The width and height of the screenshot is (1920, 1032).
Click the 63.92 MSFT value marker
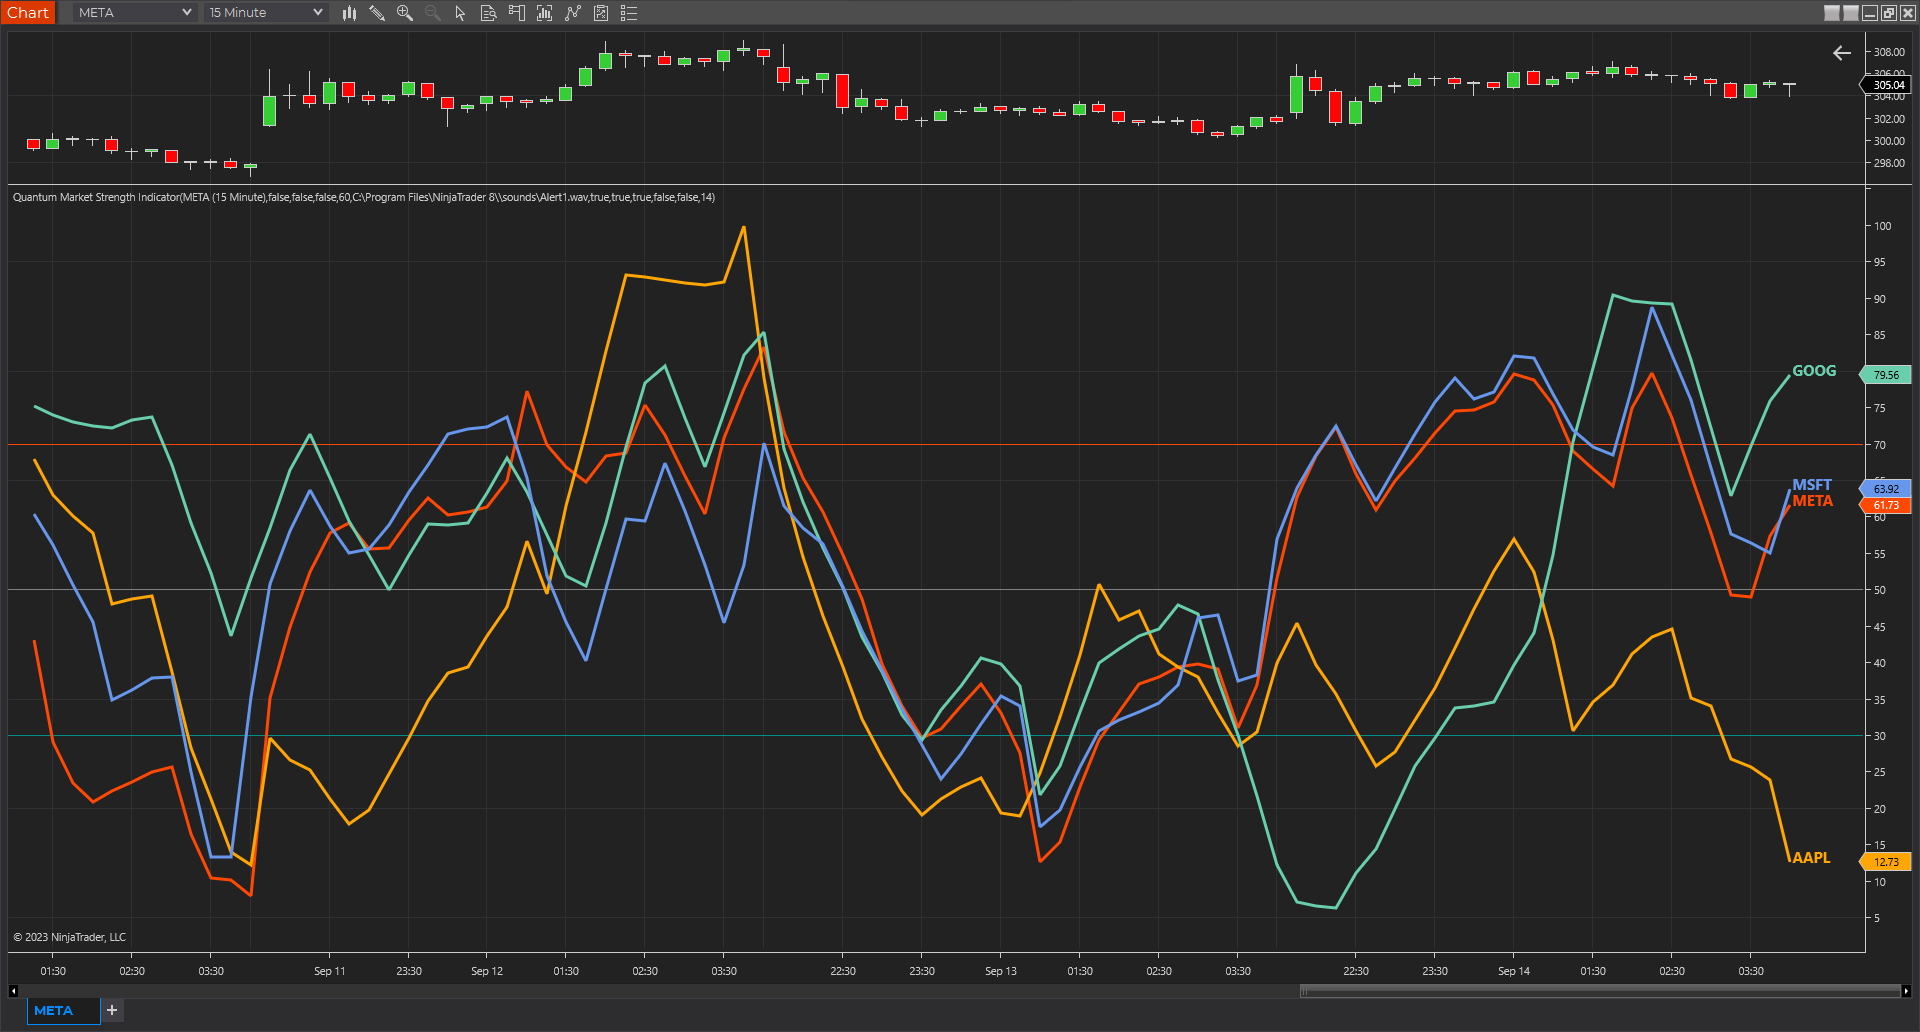click(1886, 489)
